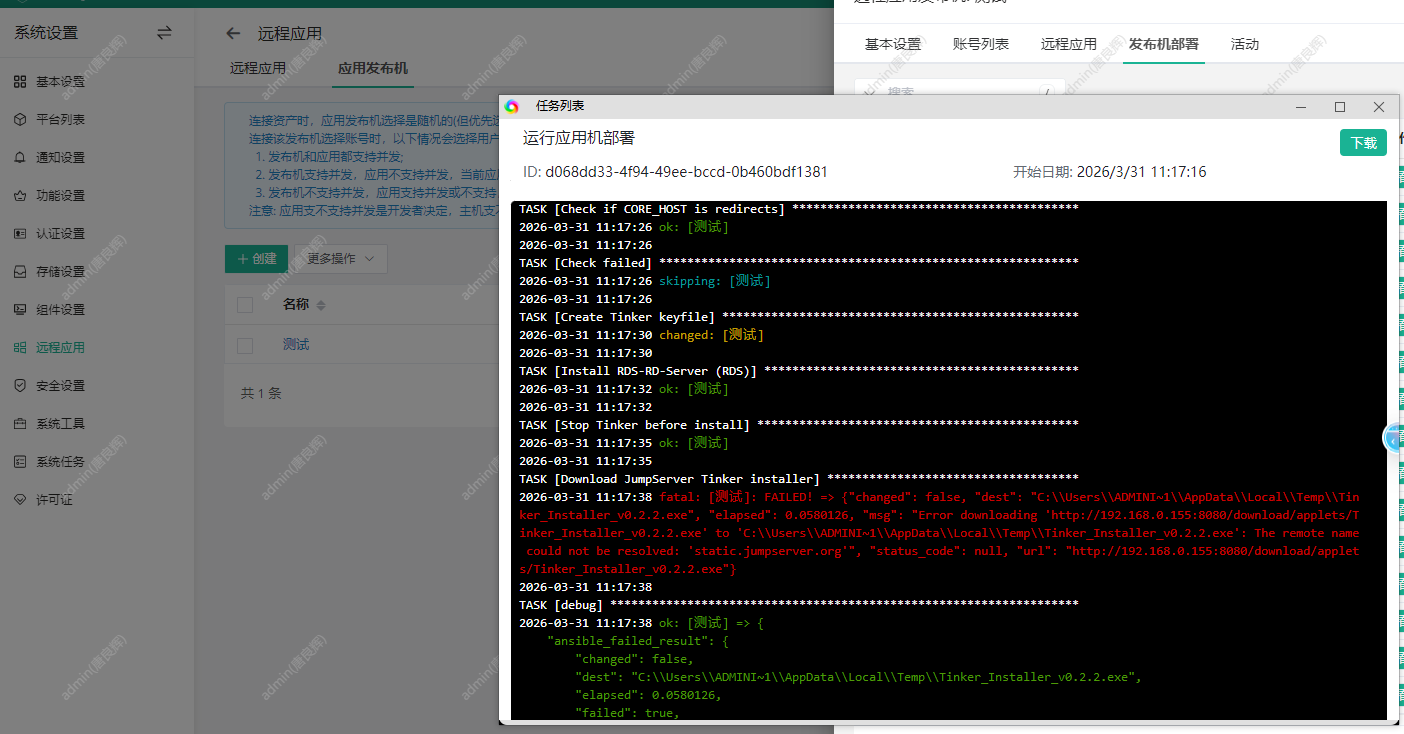
Task: Click the green 下载 button
Action: (1363, 143)
